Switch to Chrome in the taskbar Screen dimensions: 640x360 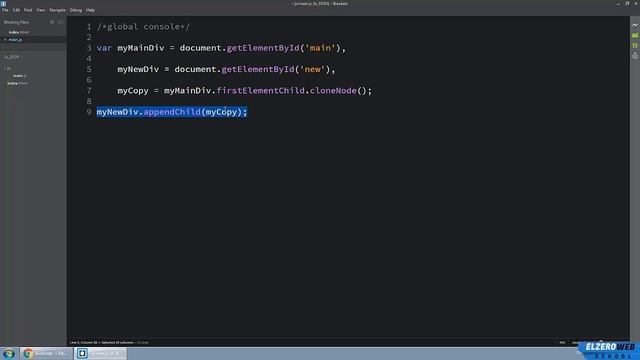pyautogui.click(x=46, y=353)
